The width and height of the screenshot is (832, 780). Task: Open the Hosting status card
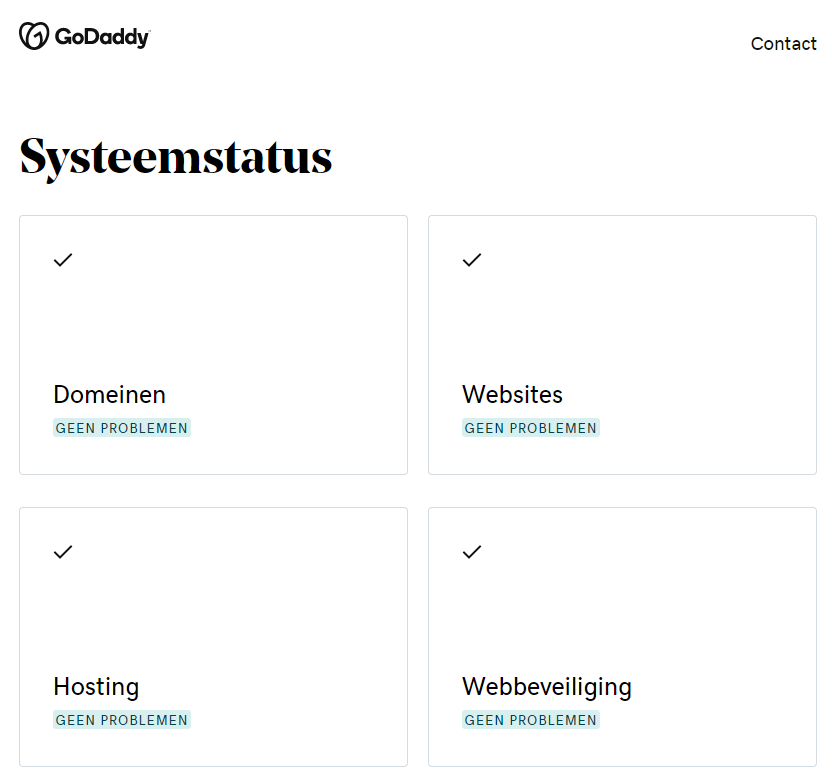tap(213, 636)
